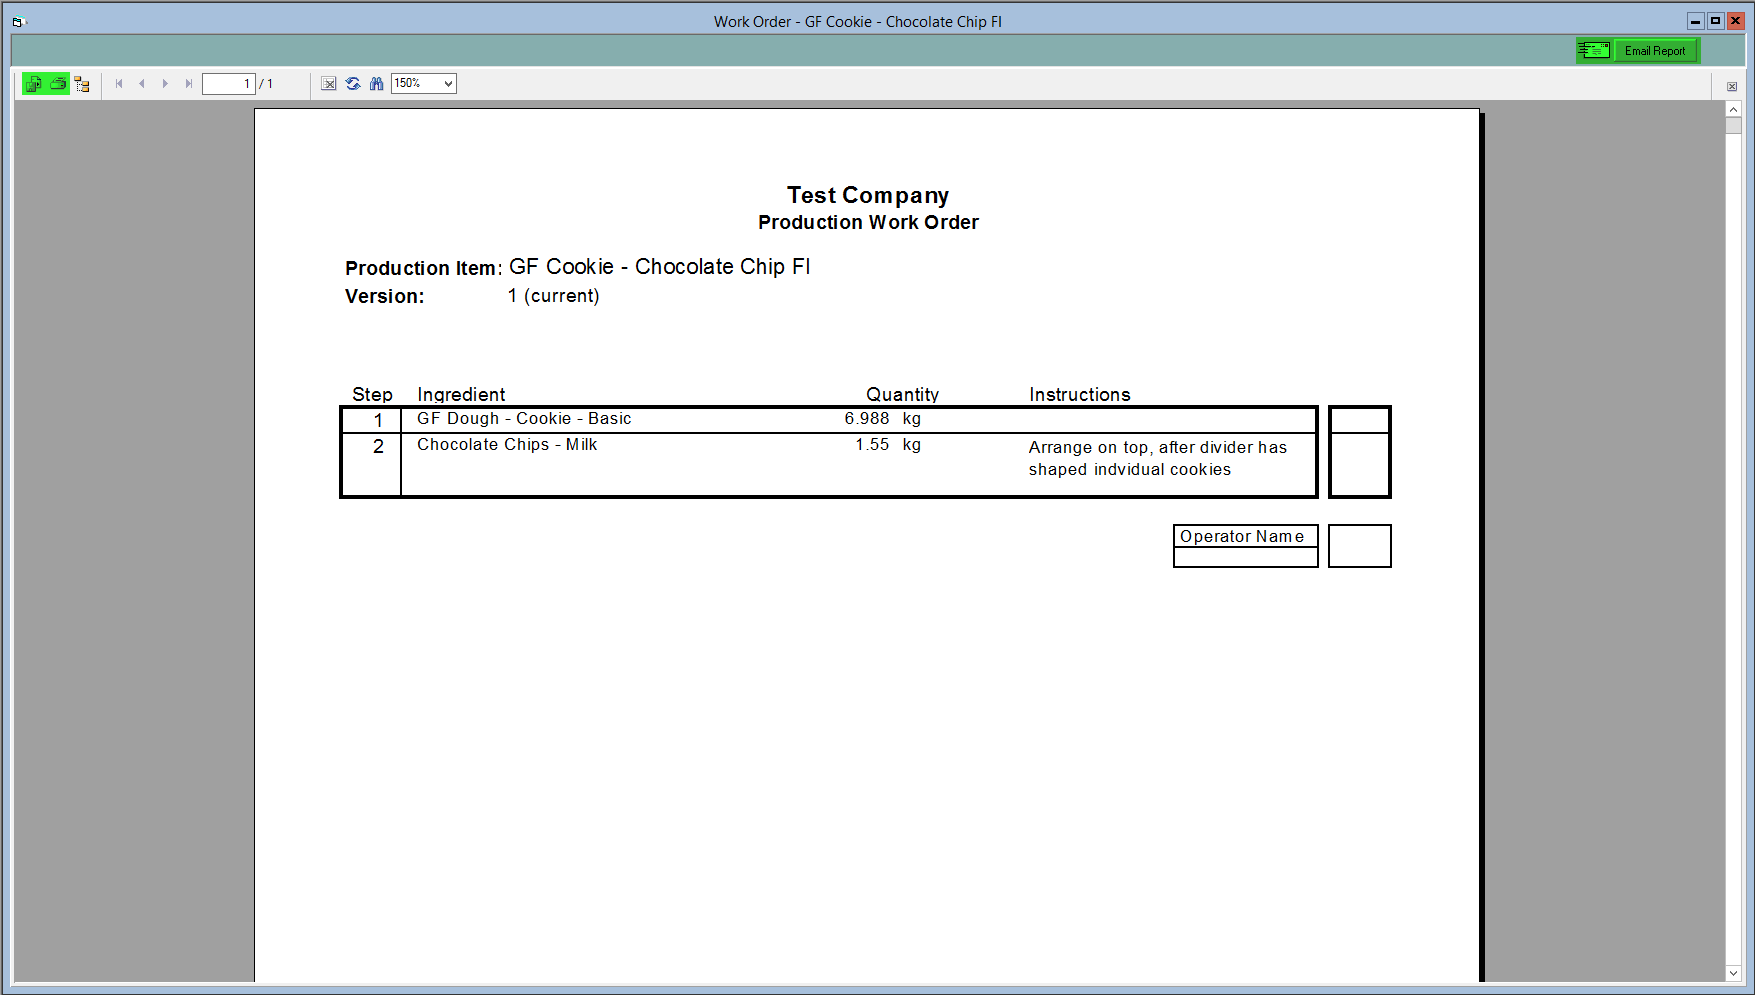Image resolution: width=1755 pixels, height=995 pixels.
Task: Open search text binoculars icon
Action: pyautogui.click(x=376, y=84)
